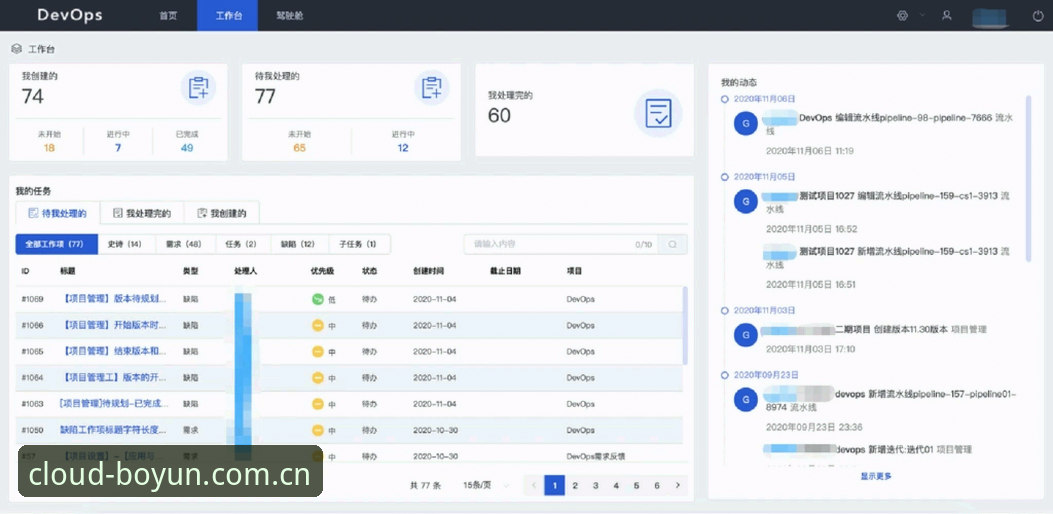1053x514 pixels.
Task: Click the user profile icon in the header
Action: coord(947,15)
